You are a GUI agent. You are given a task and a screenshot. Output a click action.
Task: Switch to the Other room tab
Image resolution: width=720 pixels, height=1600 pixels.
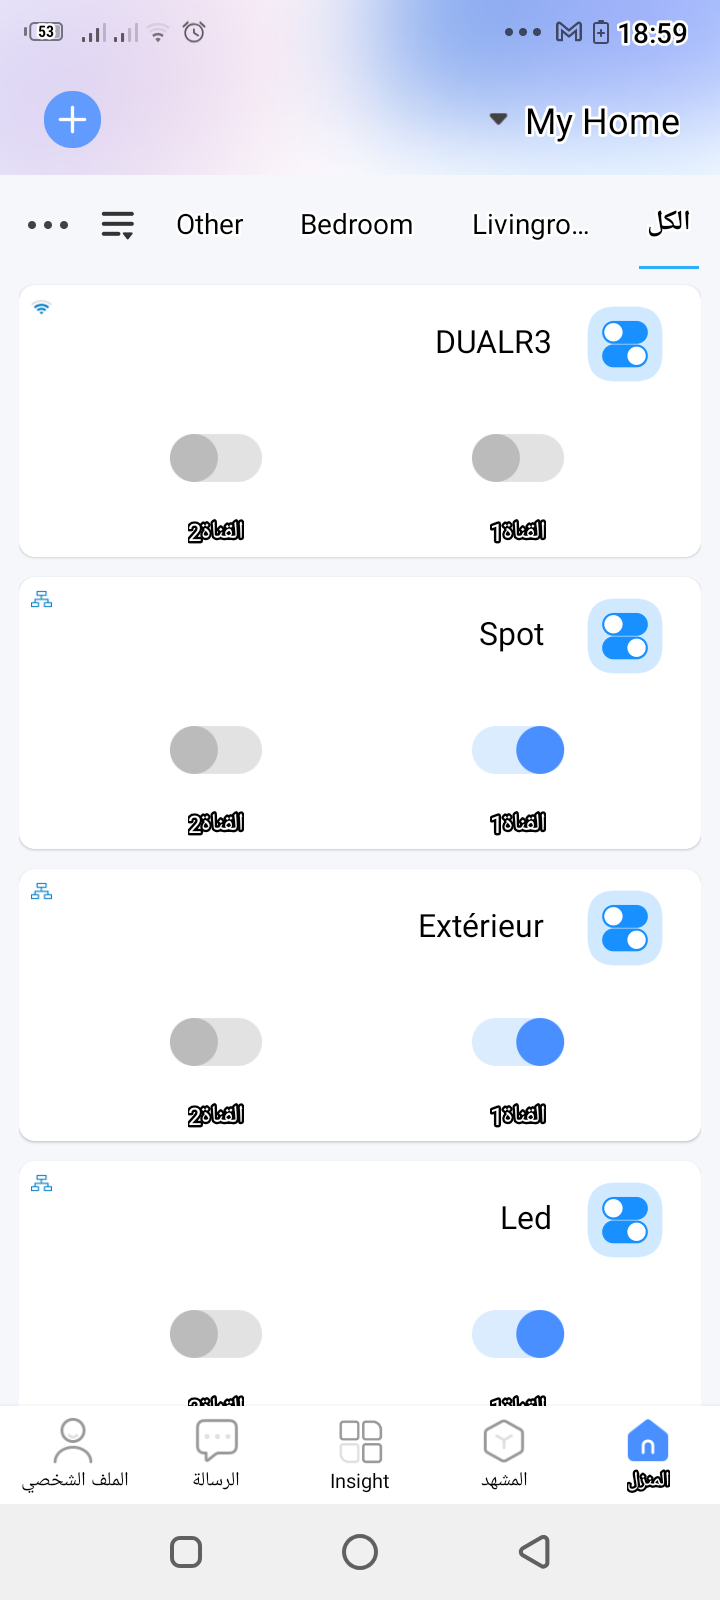click(210, 225)
